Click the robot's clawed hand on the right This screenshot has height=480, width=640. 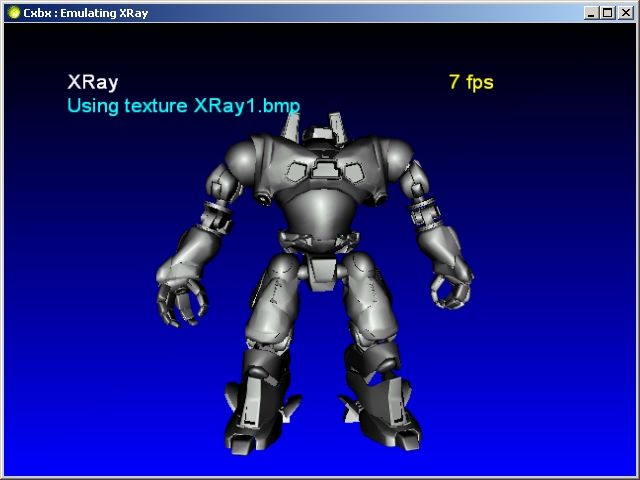(452, 288)
